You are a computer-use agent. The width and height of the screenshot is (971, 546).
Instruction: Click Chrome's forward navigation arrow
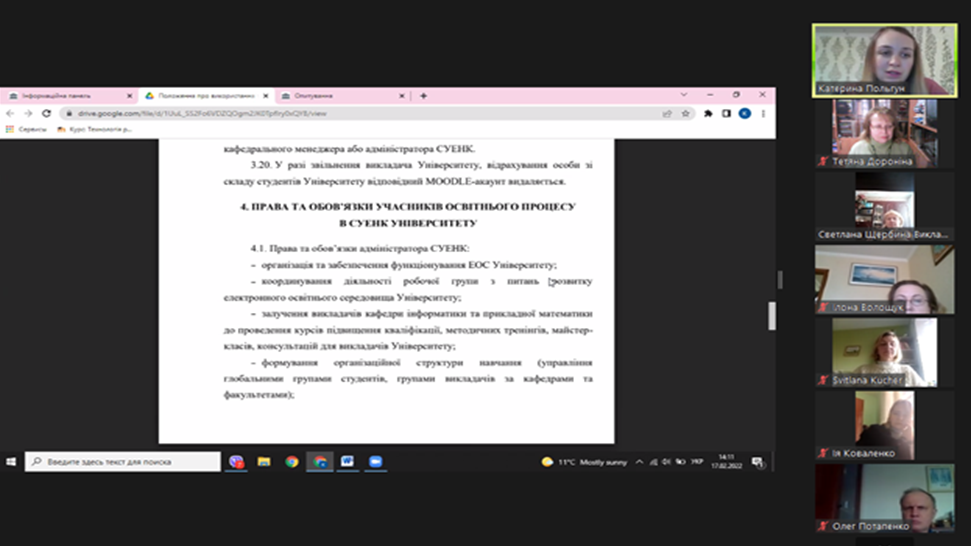[28, 113]
